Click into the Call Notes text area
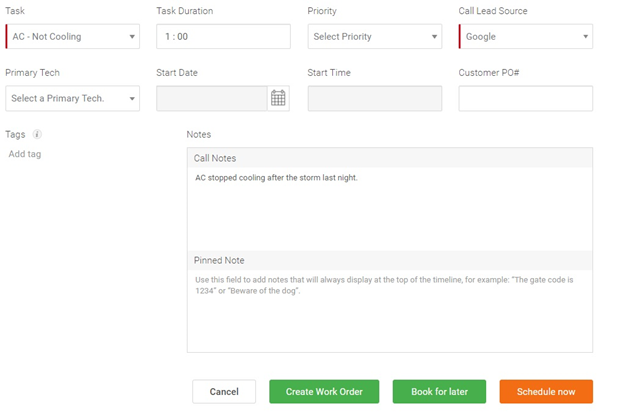This screenshot has height=420, width=623. click(x=389, y=210)
